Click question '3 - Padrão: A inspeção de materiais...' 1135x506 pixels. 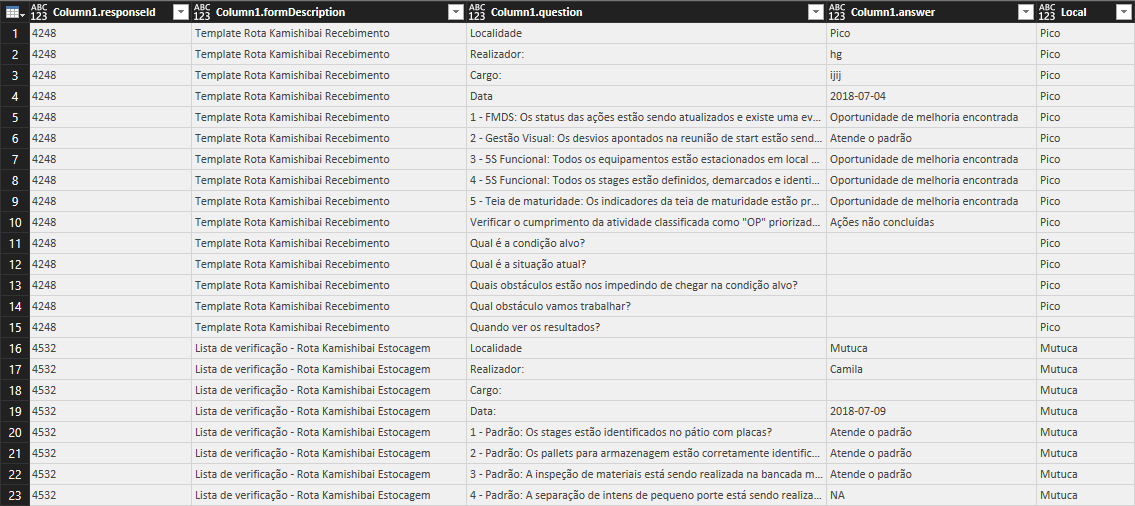(x=646, y=474)
